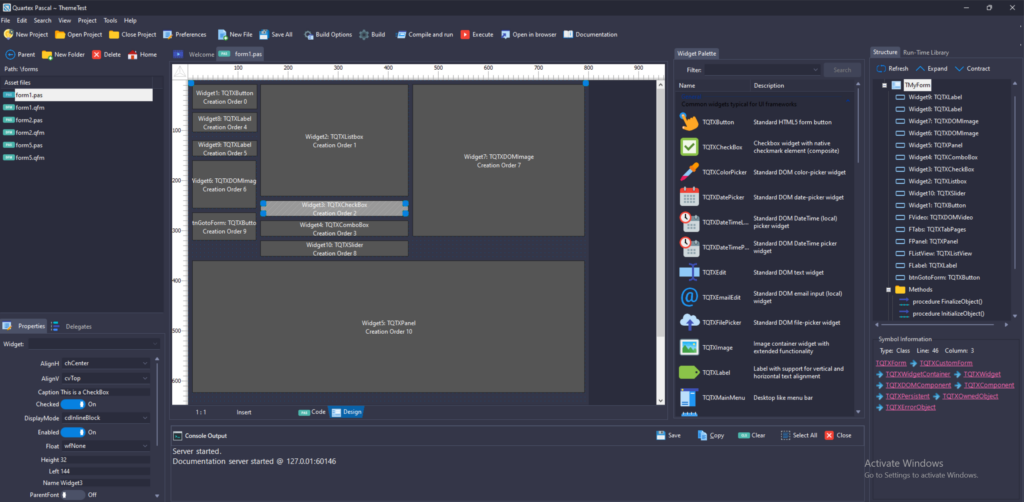The width and height of the screenshot is (1024, 502).
Task: Open the Project menu
Action: [x=87, y=21]
